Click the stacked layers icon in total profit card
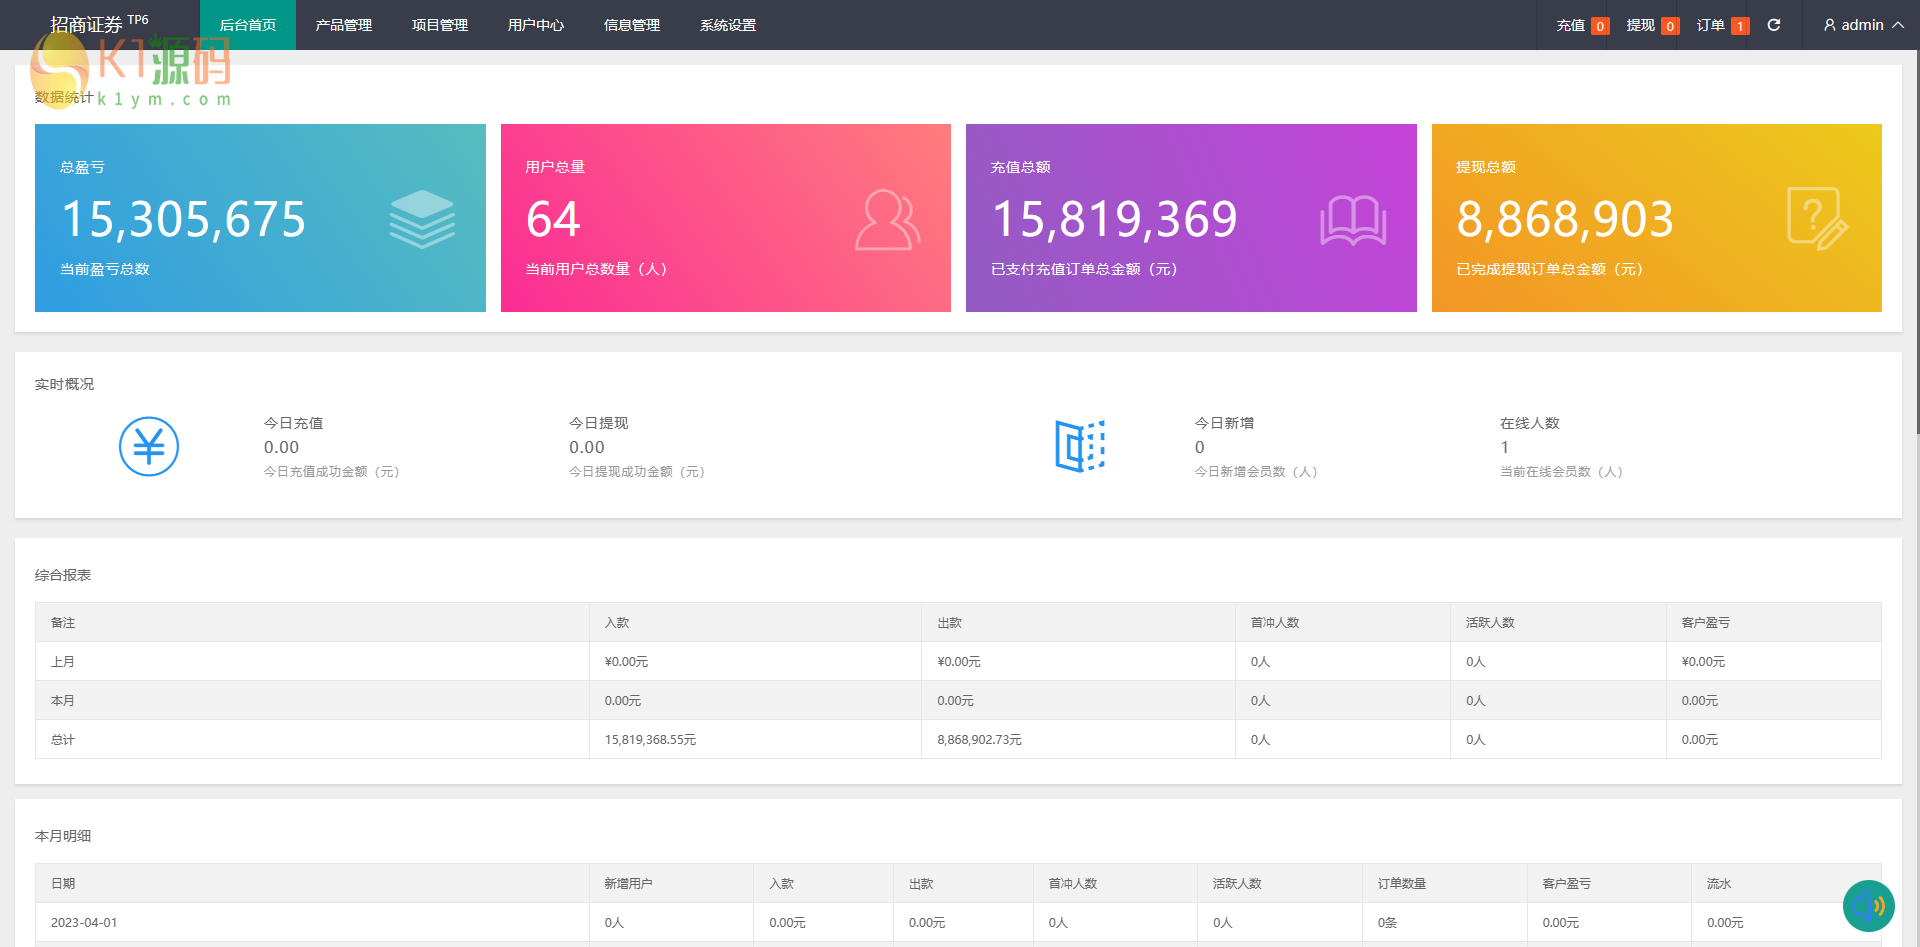Image resolution: width=1920 pixels, height=947 pixels. point(422,219)
